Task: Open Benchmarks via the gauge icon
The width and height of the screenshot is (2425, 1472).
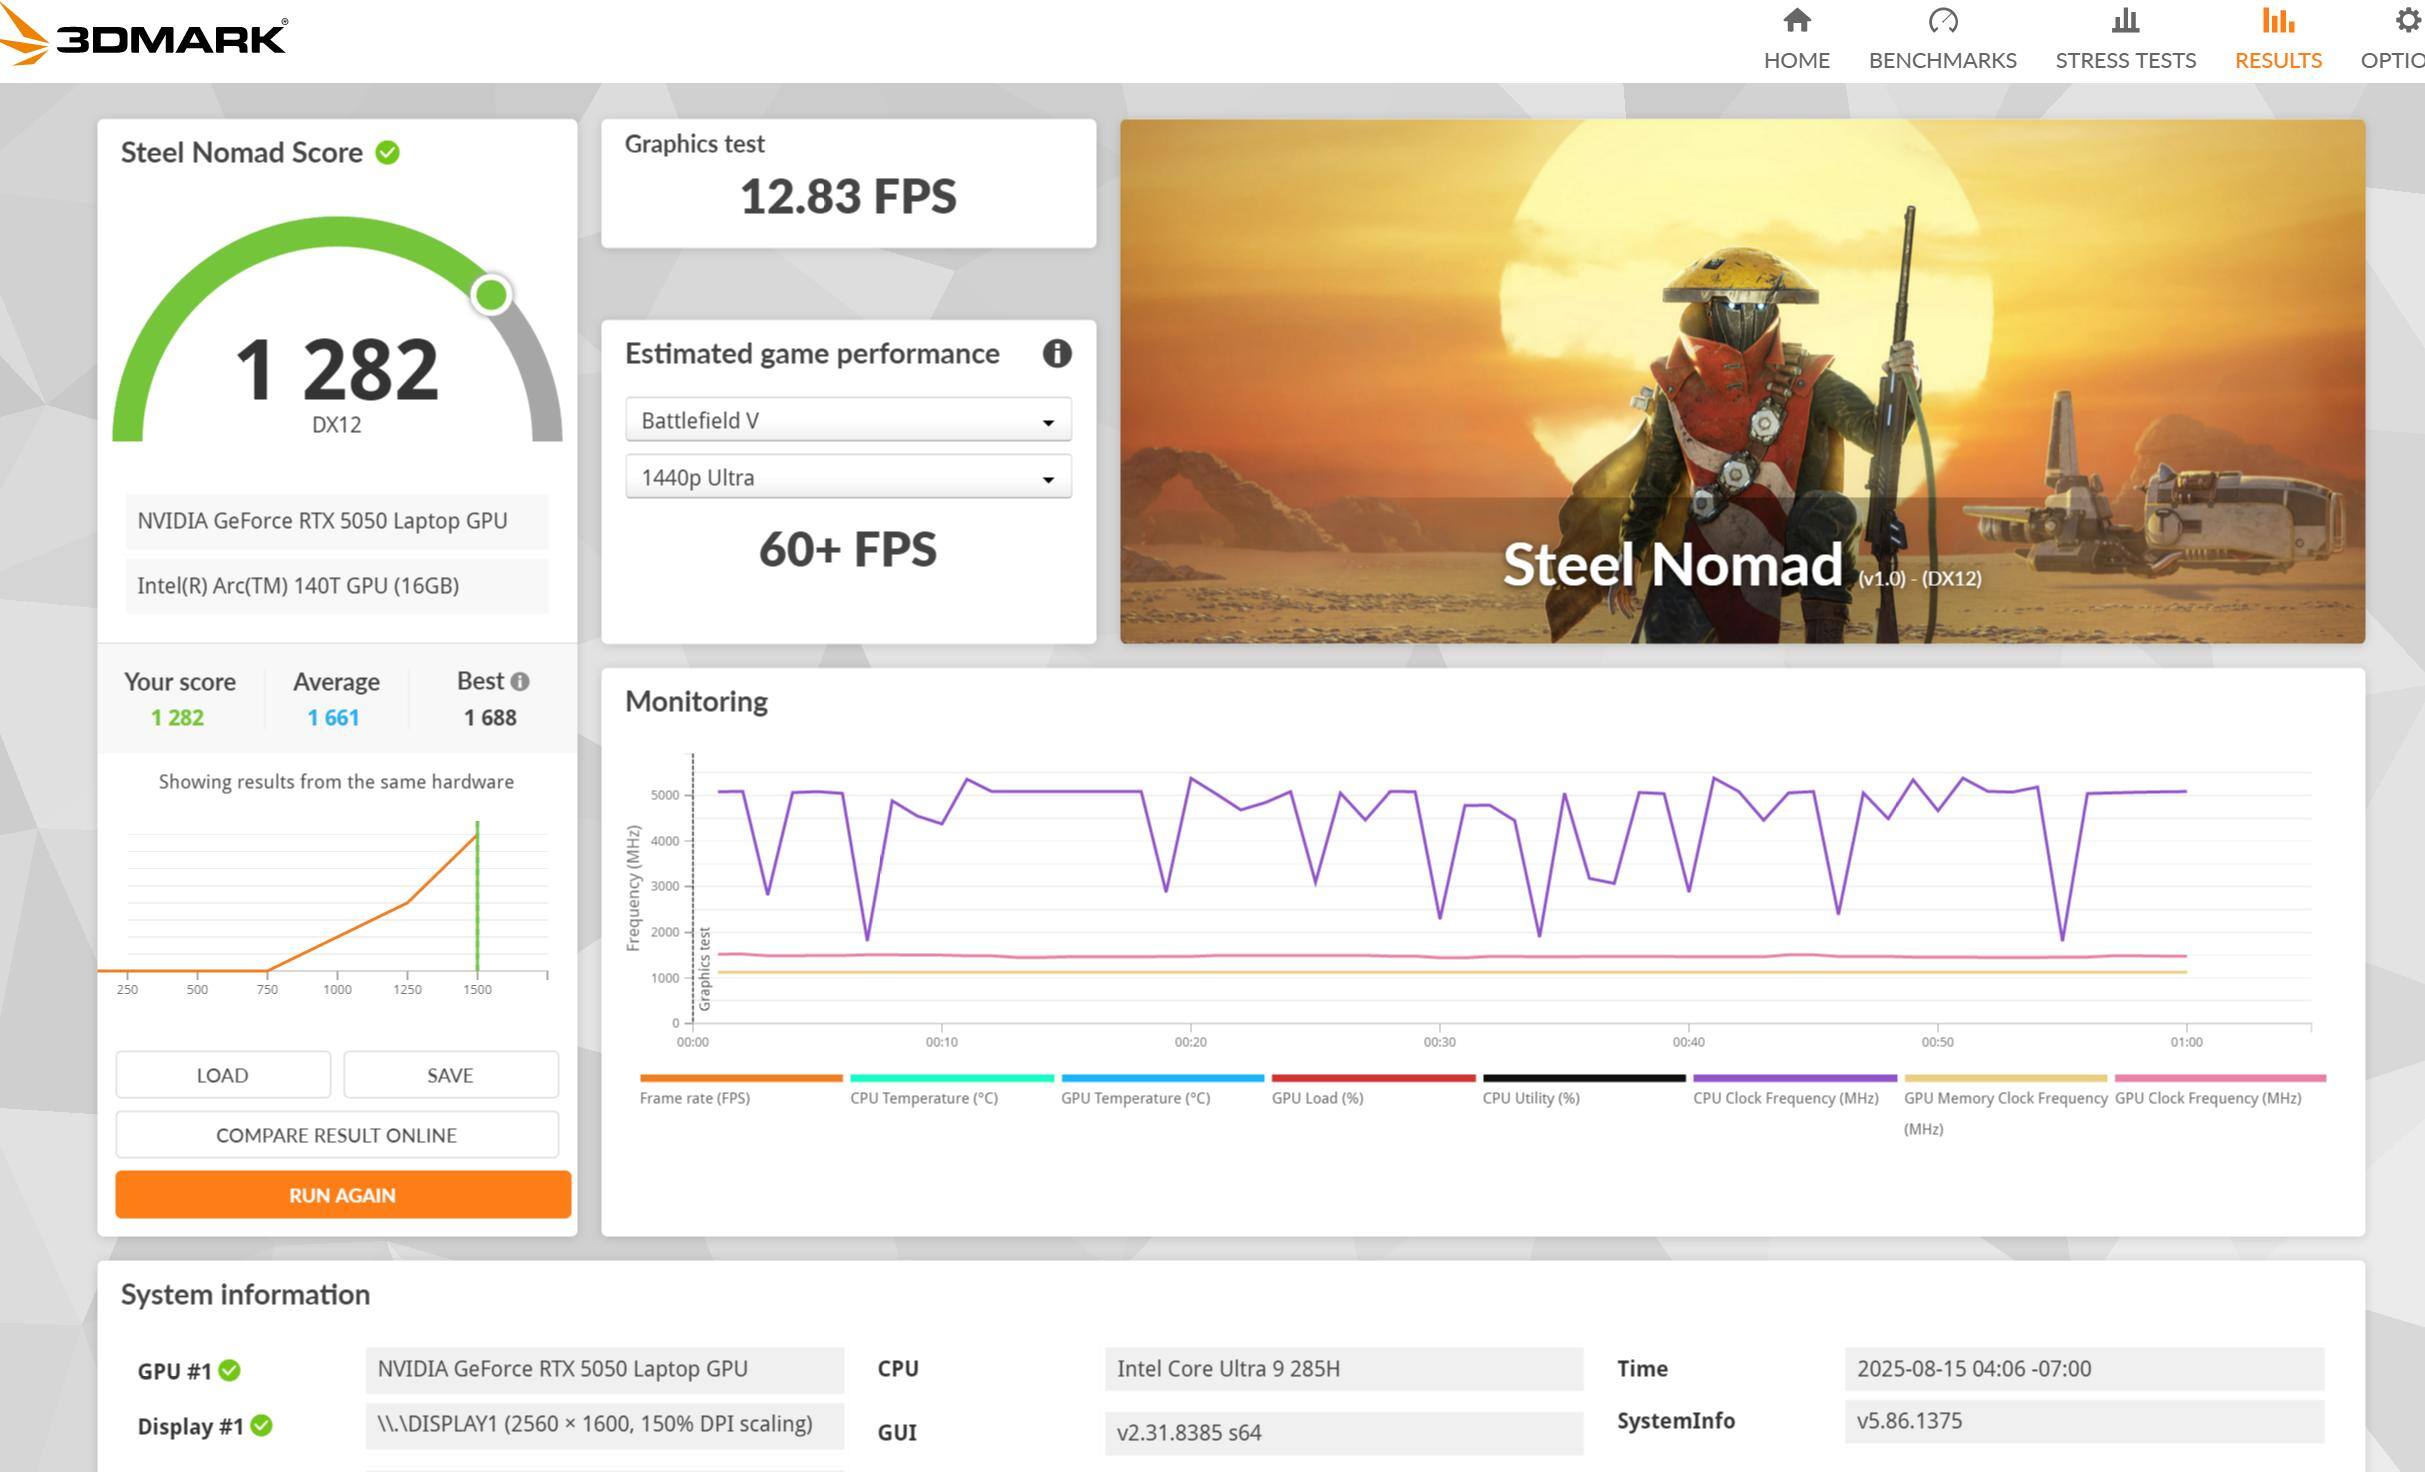Action: pyautogui.click(x=1942, y=21)
